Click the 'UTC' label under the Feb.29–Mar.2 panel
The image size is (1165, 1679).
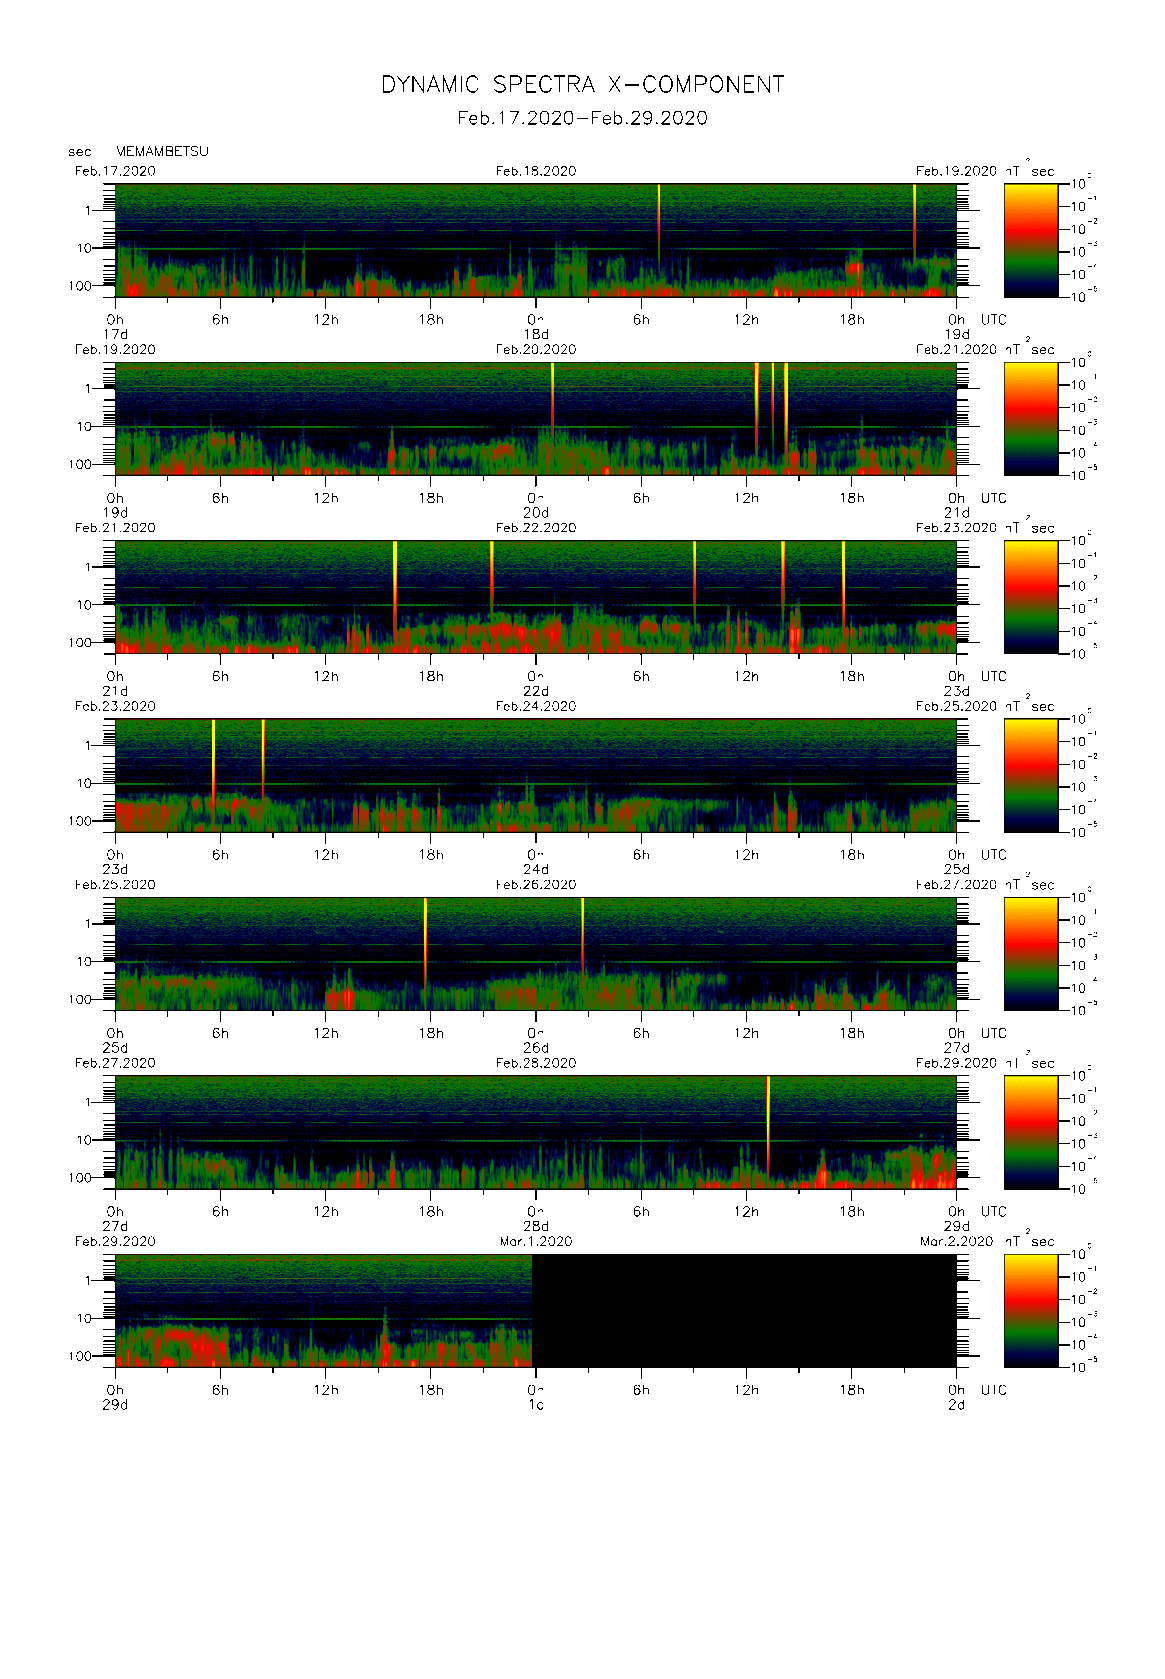click(993, 1390)
